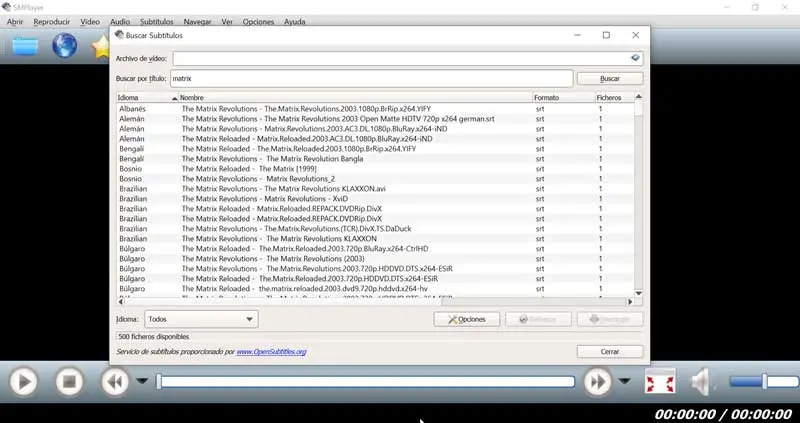Screen dimensions: 800x423
Task: Browse video file with blue icon
Action: point(635,58)
